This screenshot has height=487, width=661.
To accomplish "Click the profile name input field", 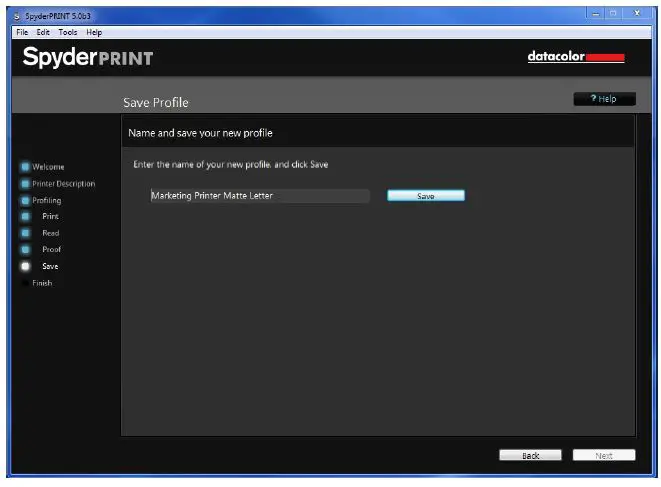I will coord(260,196).
